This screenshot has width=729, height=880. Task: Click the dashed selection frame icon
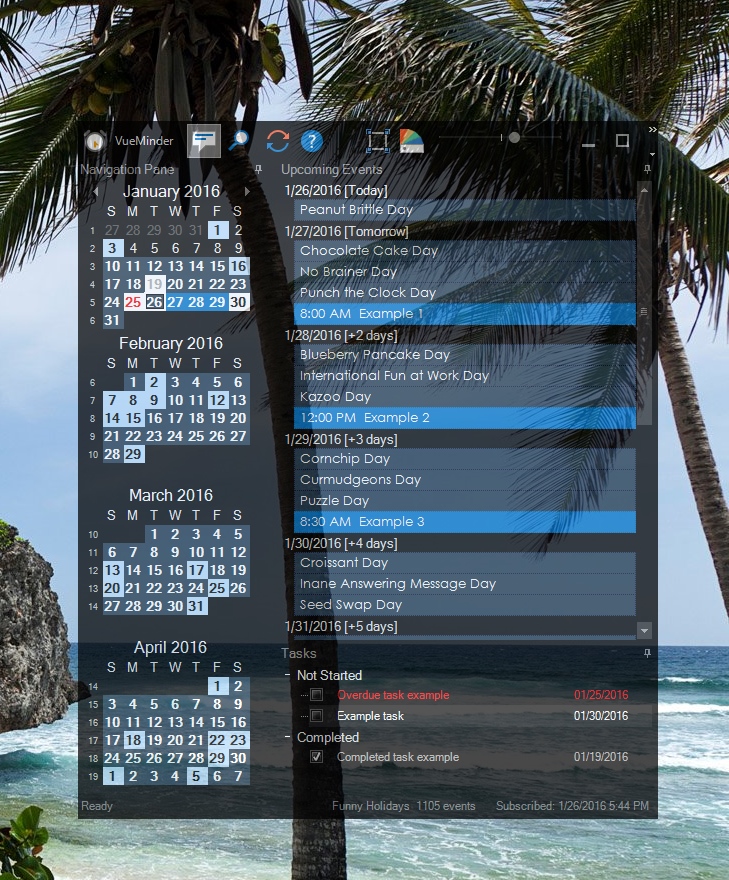click(x=377, y=141)
